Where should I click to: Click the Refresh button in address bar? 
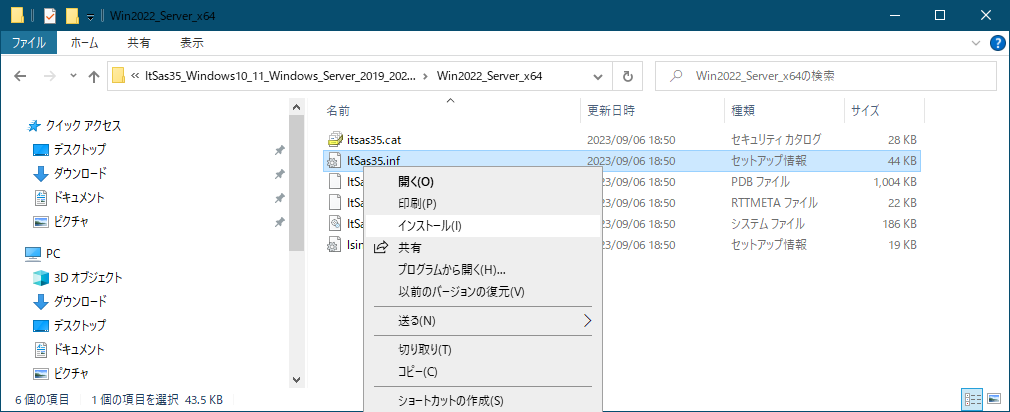tap(628, 76)
